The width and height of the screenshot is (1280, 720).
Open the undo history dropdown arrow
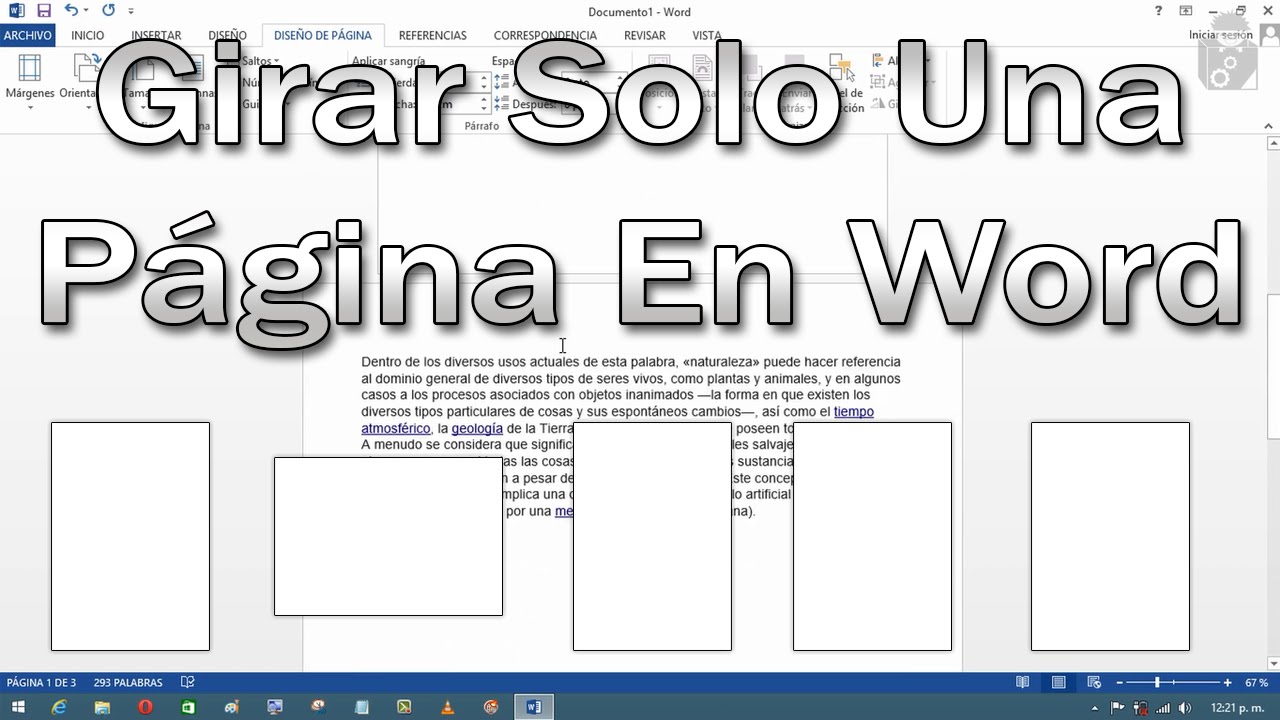[x=86, y=11]
